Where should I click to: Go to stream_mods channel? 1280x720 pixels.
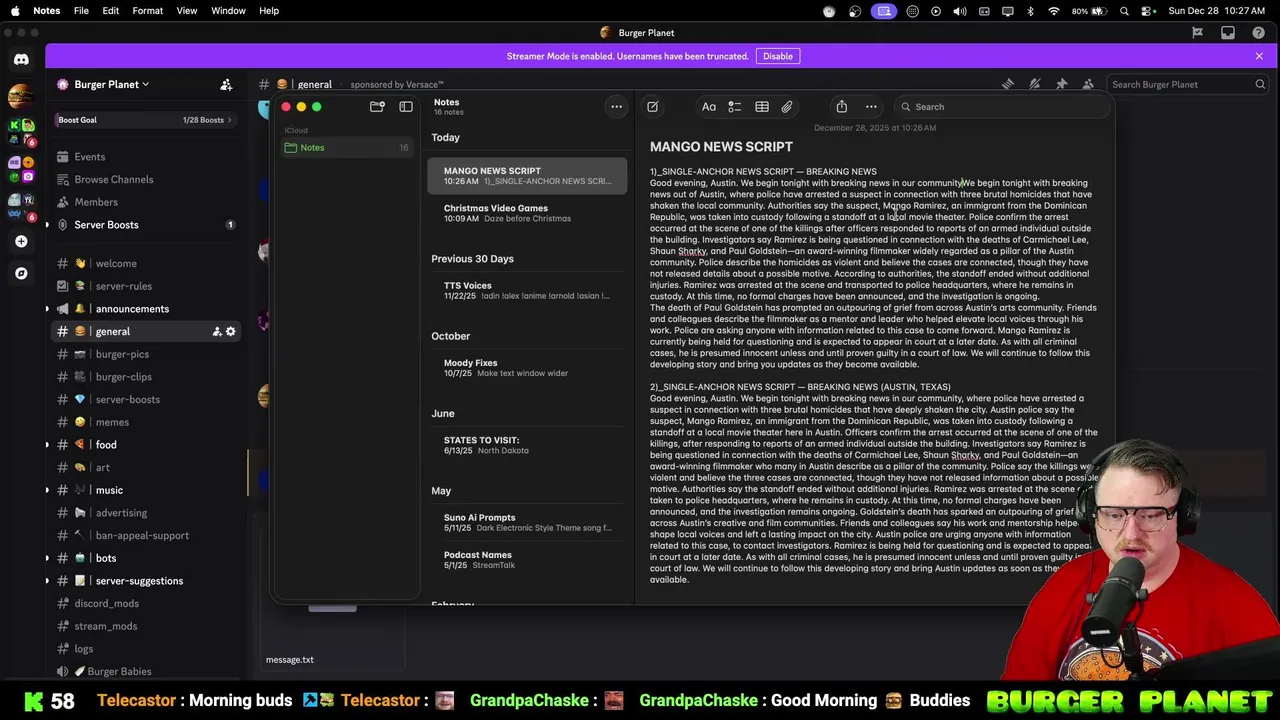[145, 626]
